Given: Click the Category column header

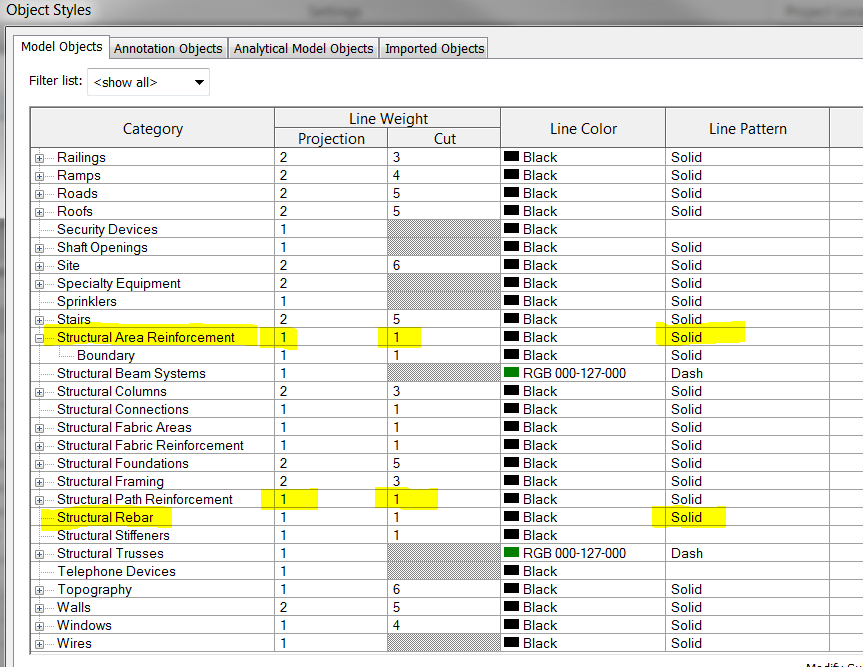Looking at the screenshot, I should point(152,129).
